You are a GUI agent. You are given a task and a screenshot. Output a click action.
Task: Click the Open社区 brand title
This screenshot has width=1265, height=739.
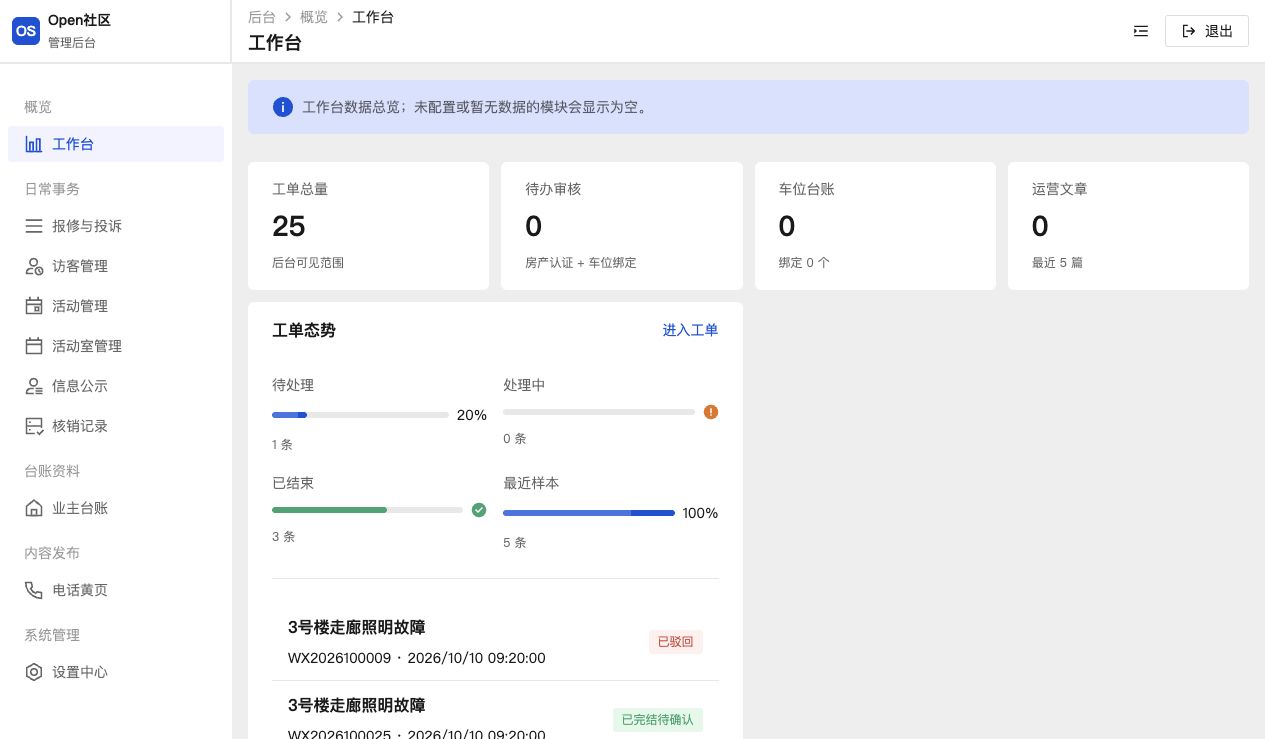click(x=79, y=21)
